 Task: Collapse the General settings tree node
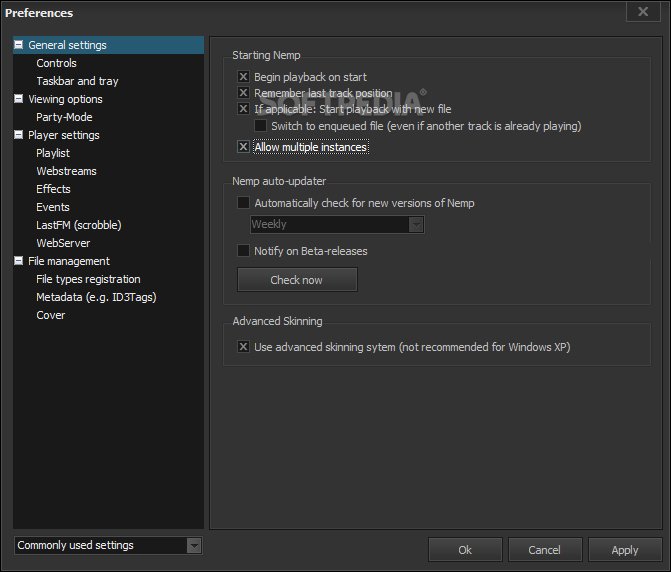18,44
